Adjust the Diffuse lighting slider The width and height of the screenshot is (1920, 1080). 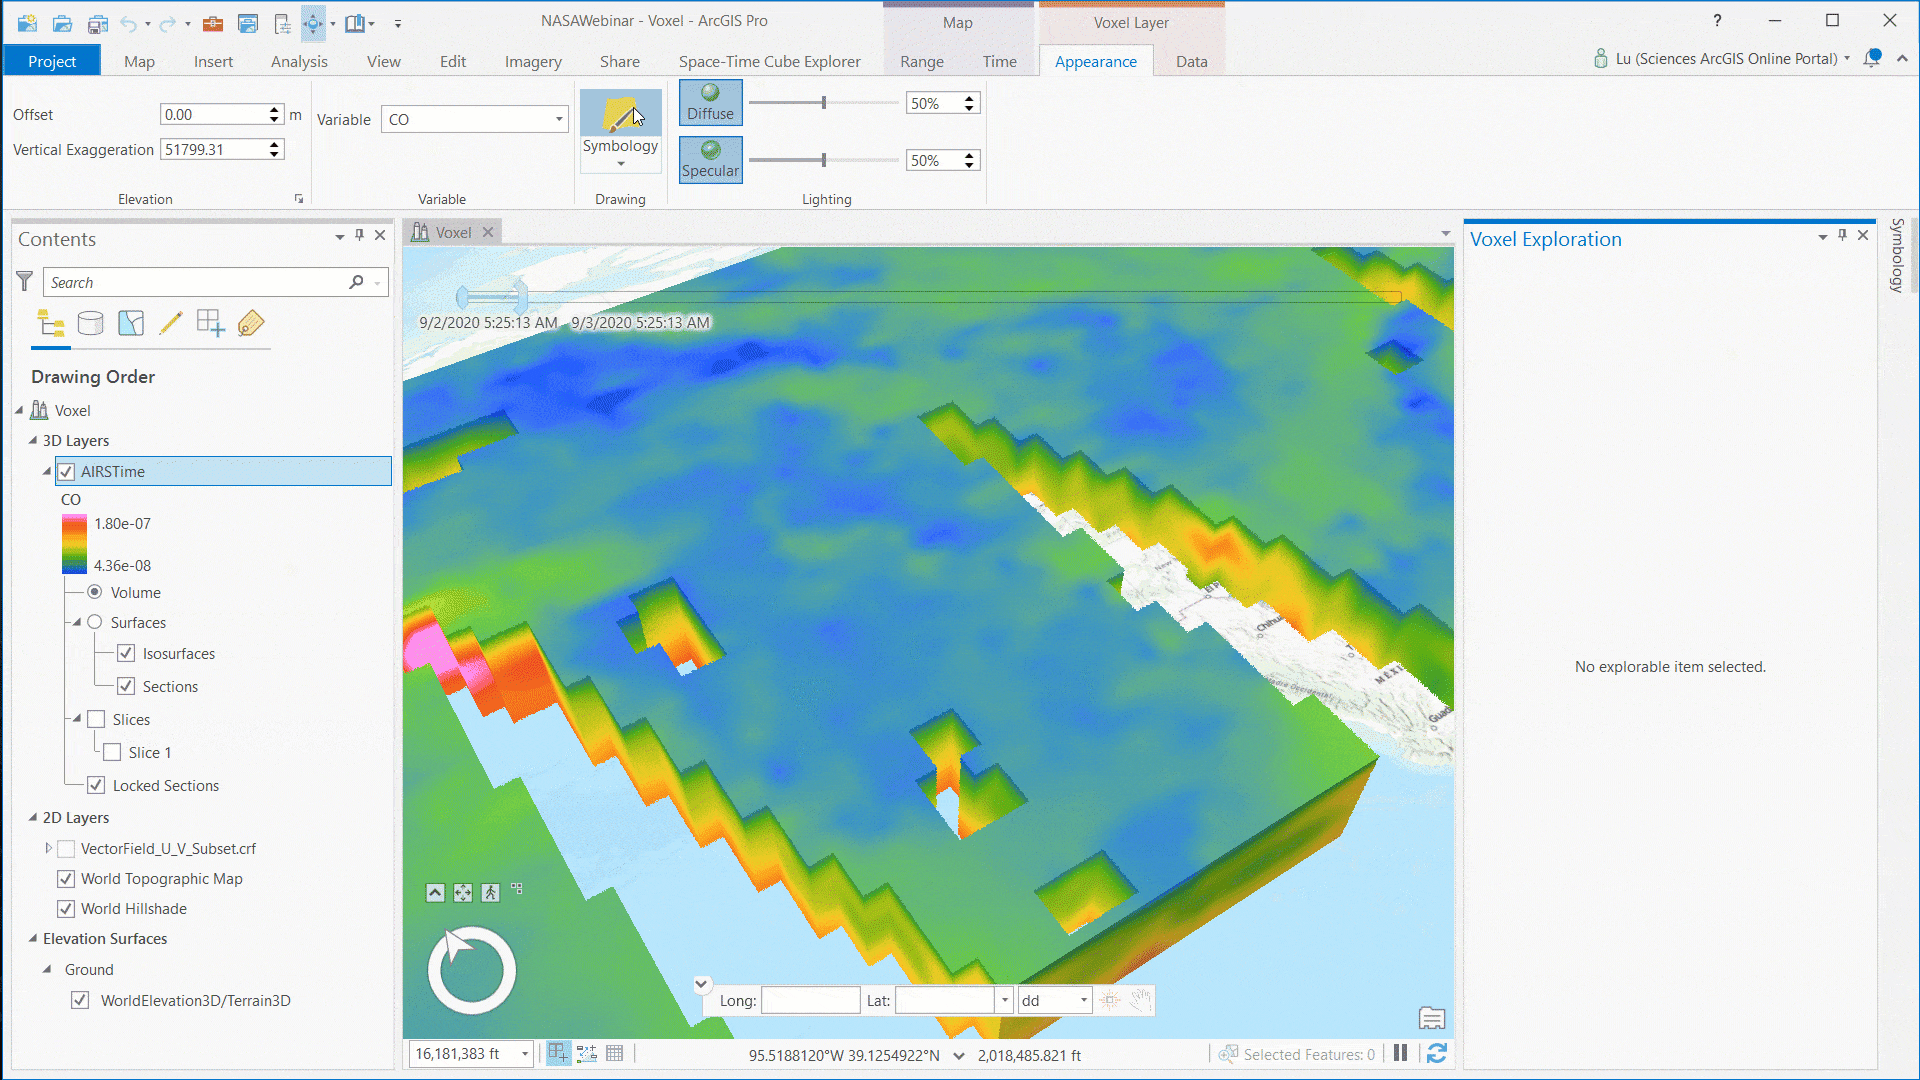824,102
